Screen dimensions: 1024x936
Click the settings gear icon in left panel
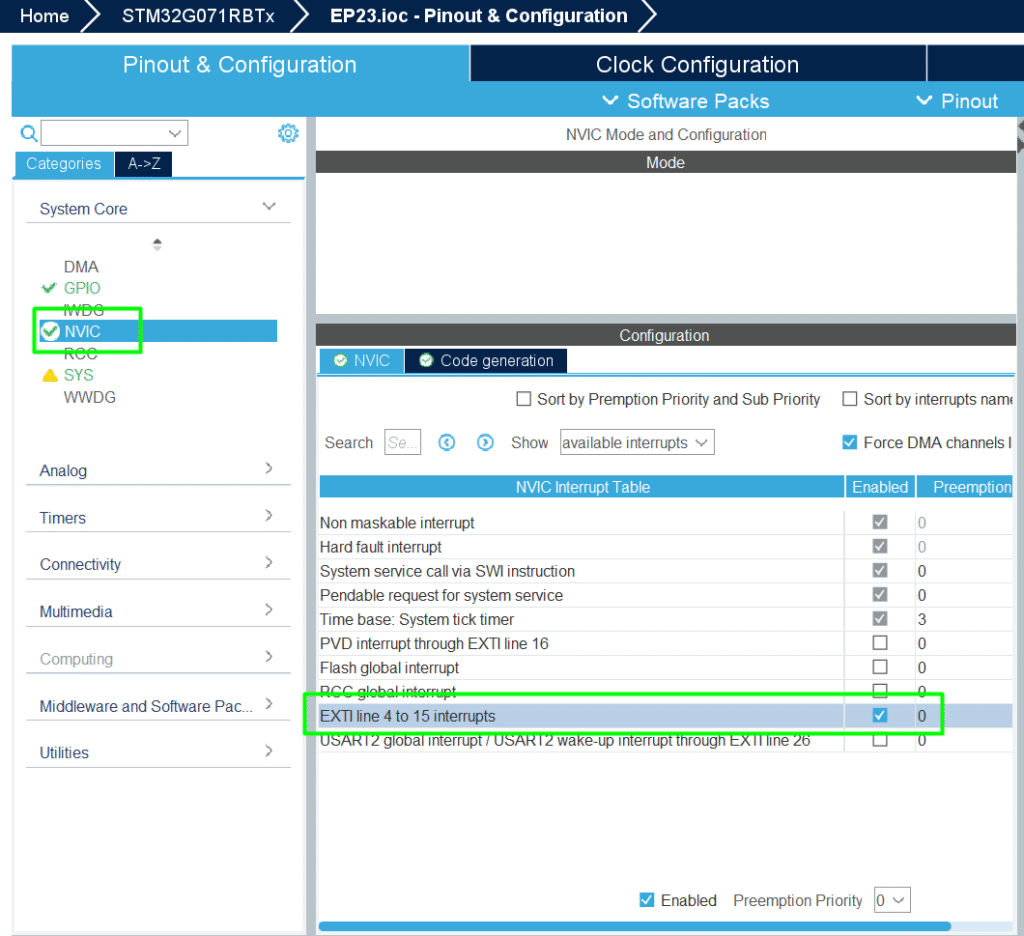pos(288,133)
